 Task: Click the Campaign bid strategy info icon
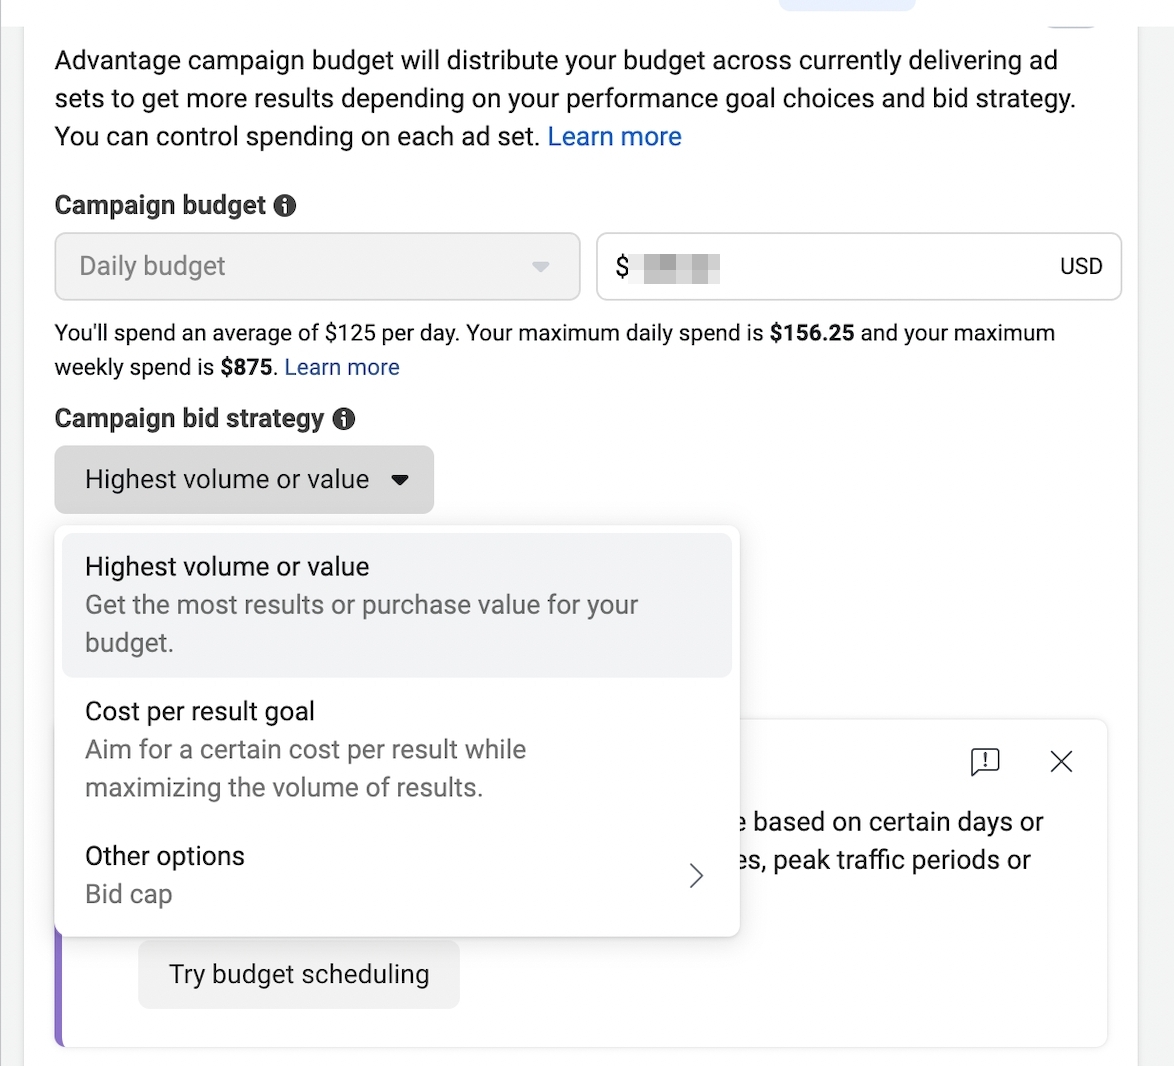[x=343, y=419]
